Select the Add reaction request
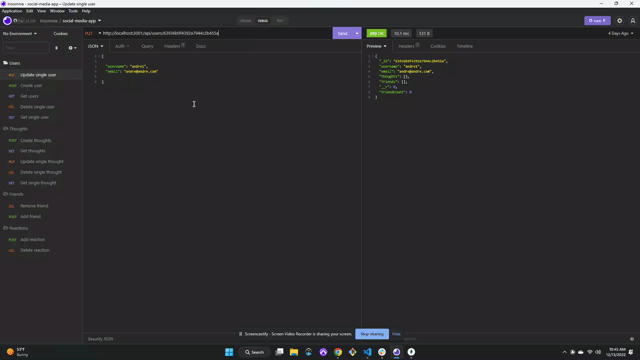640x360 pixels. click(x=41, y=240)
